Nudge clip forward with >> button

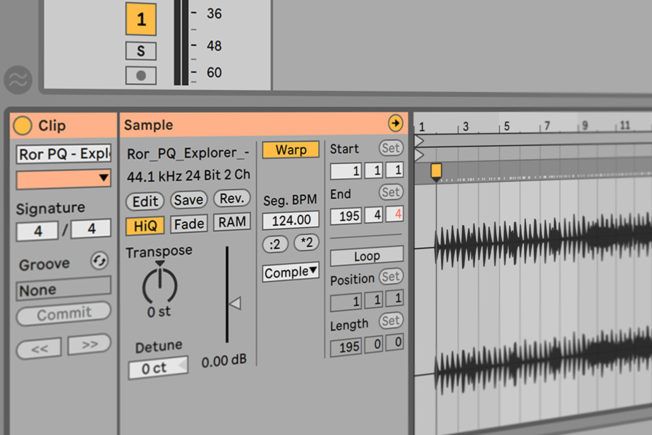coord(89,344)
